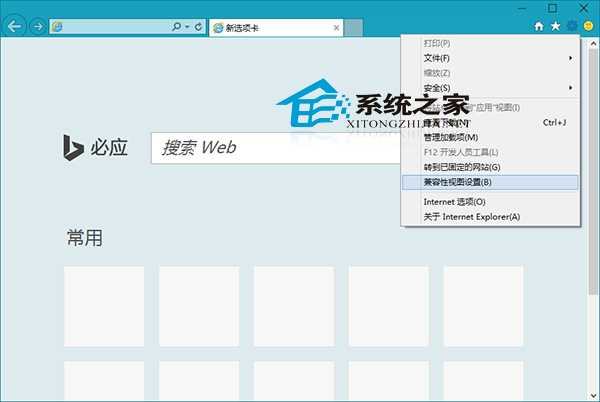
Task: Click the Refresh icon in address bar
Action: (x=198, y=26)
